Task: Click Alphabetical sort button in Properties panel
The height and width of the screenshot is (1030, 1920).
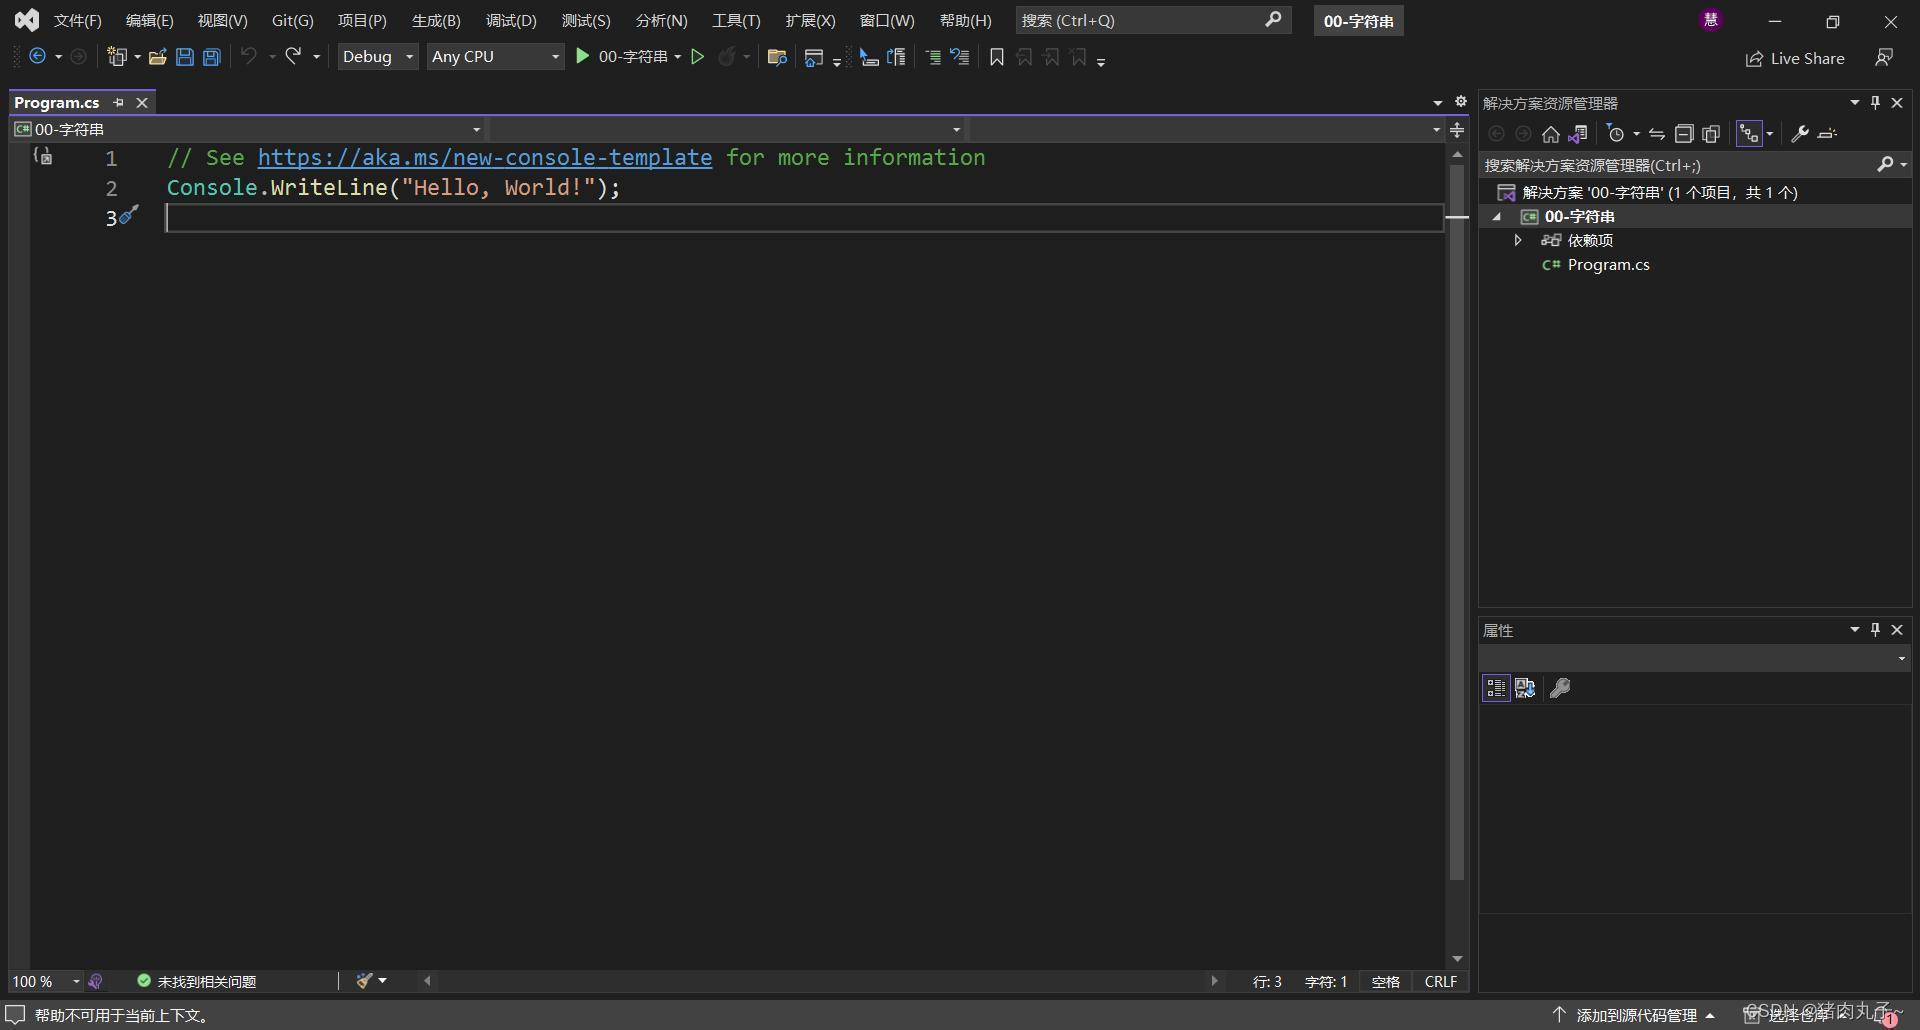Action: tap(1525, 688)
